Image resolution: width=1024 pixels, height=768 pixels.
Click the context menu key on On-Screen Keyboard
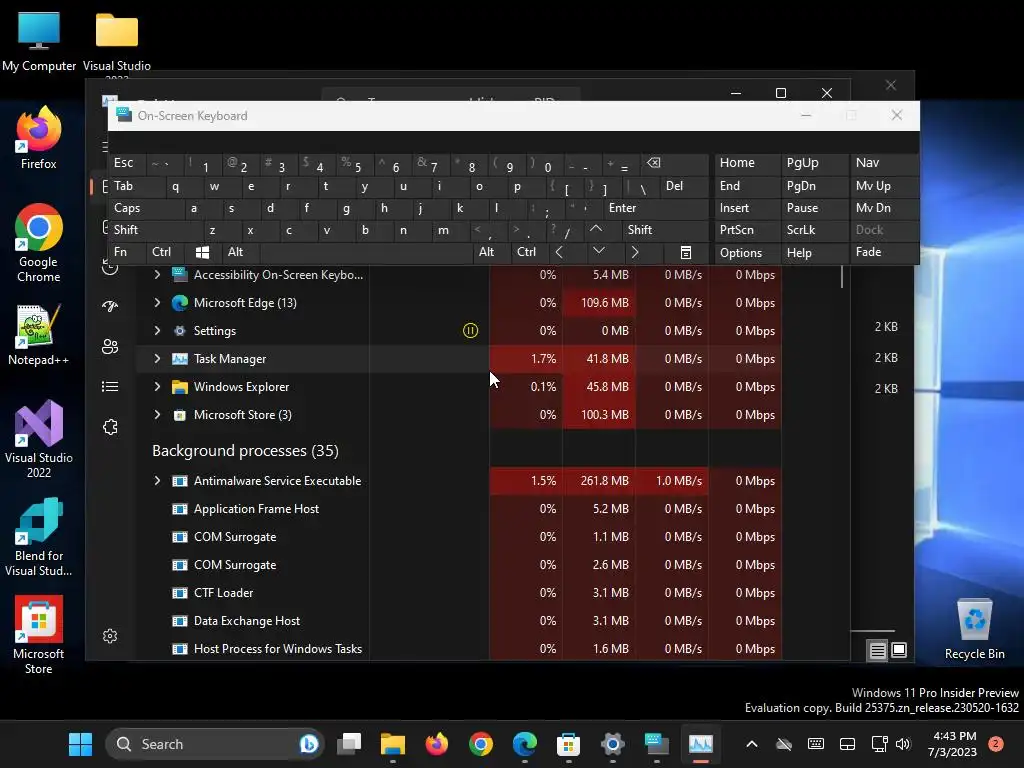click(x=686, y=253)
